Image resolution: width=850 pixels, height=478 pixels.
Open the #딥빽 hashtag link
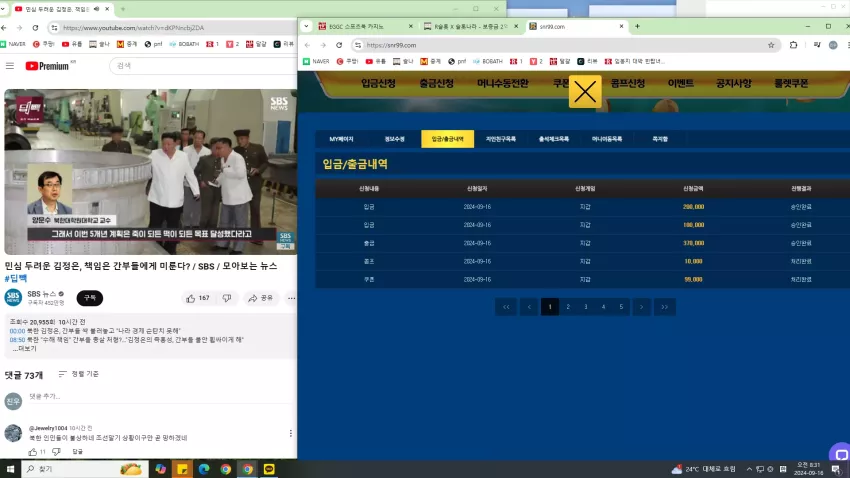[16, 279]
